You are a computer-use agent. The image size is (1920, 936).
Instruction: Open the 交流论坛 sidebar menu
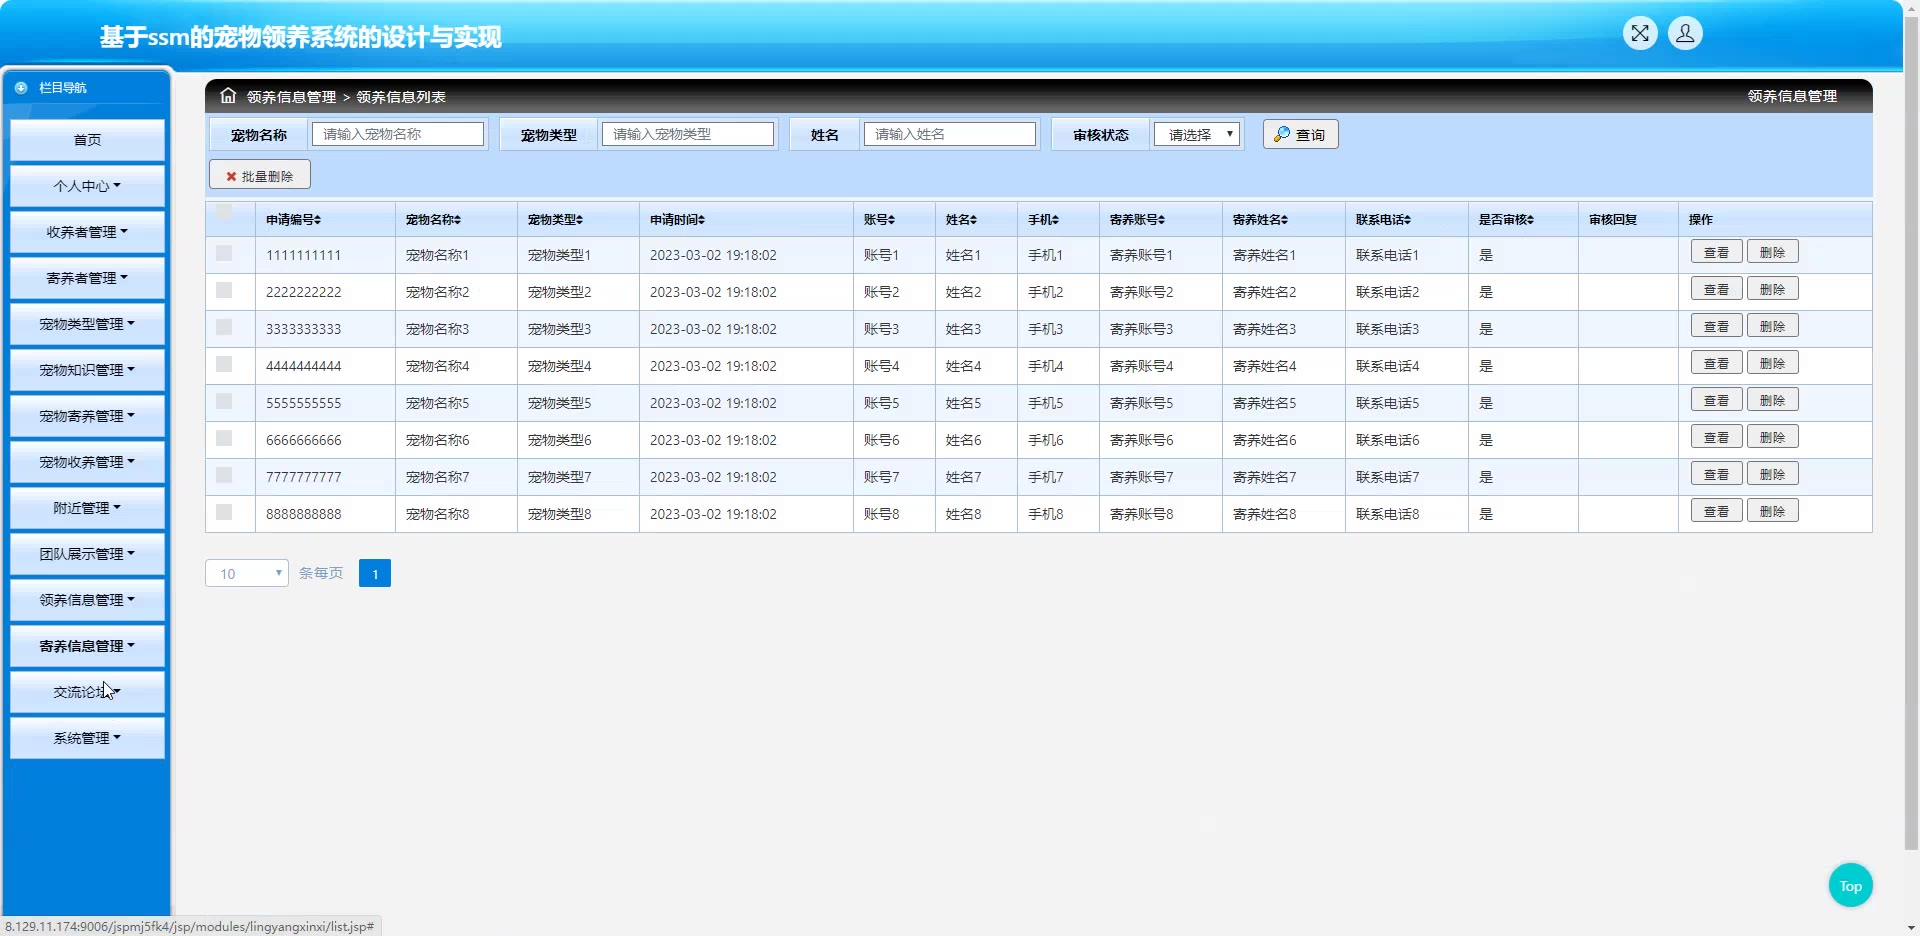tap(87, 692)
